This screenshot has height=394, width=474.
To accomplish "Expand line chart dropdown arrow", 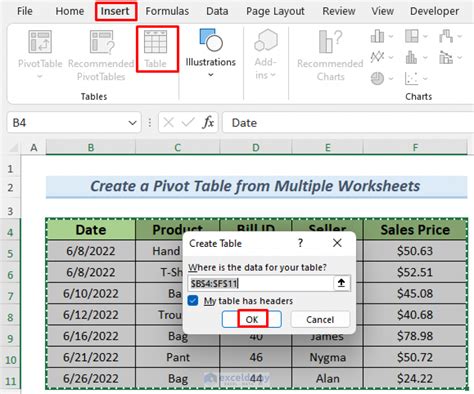I will pos(391,58).
